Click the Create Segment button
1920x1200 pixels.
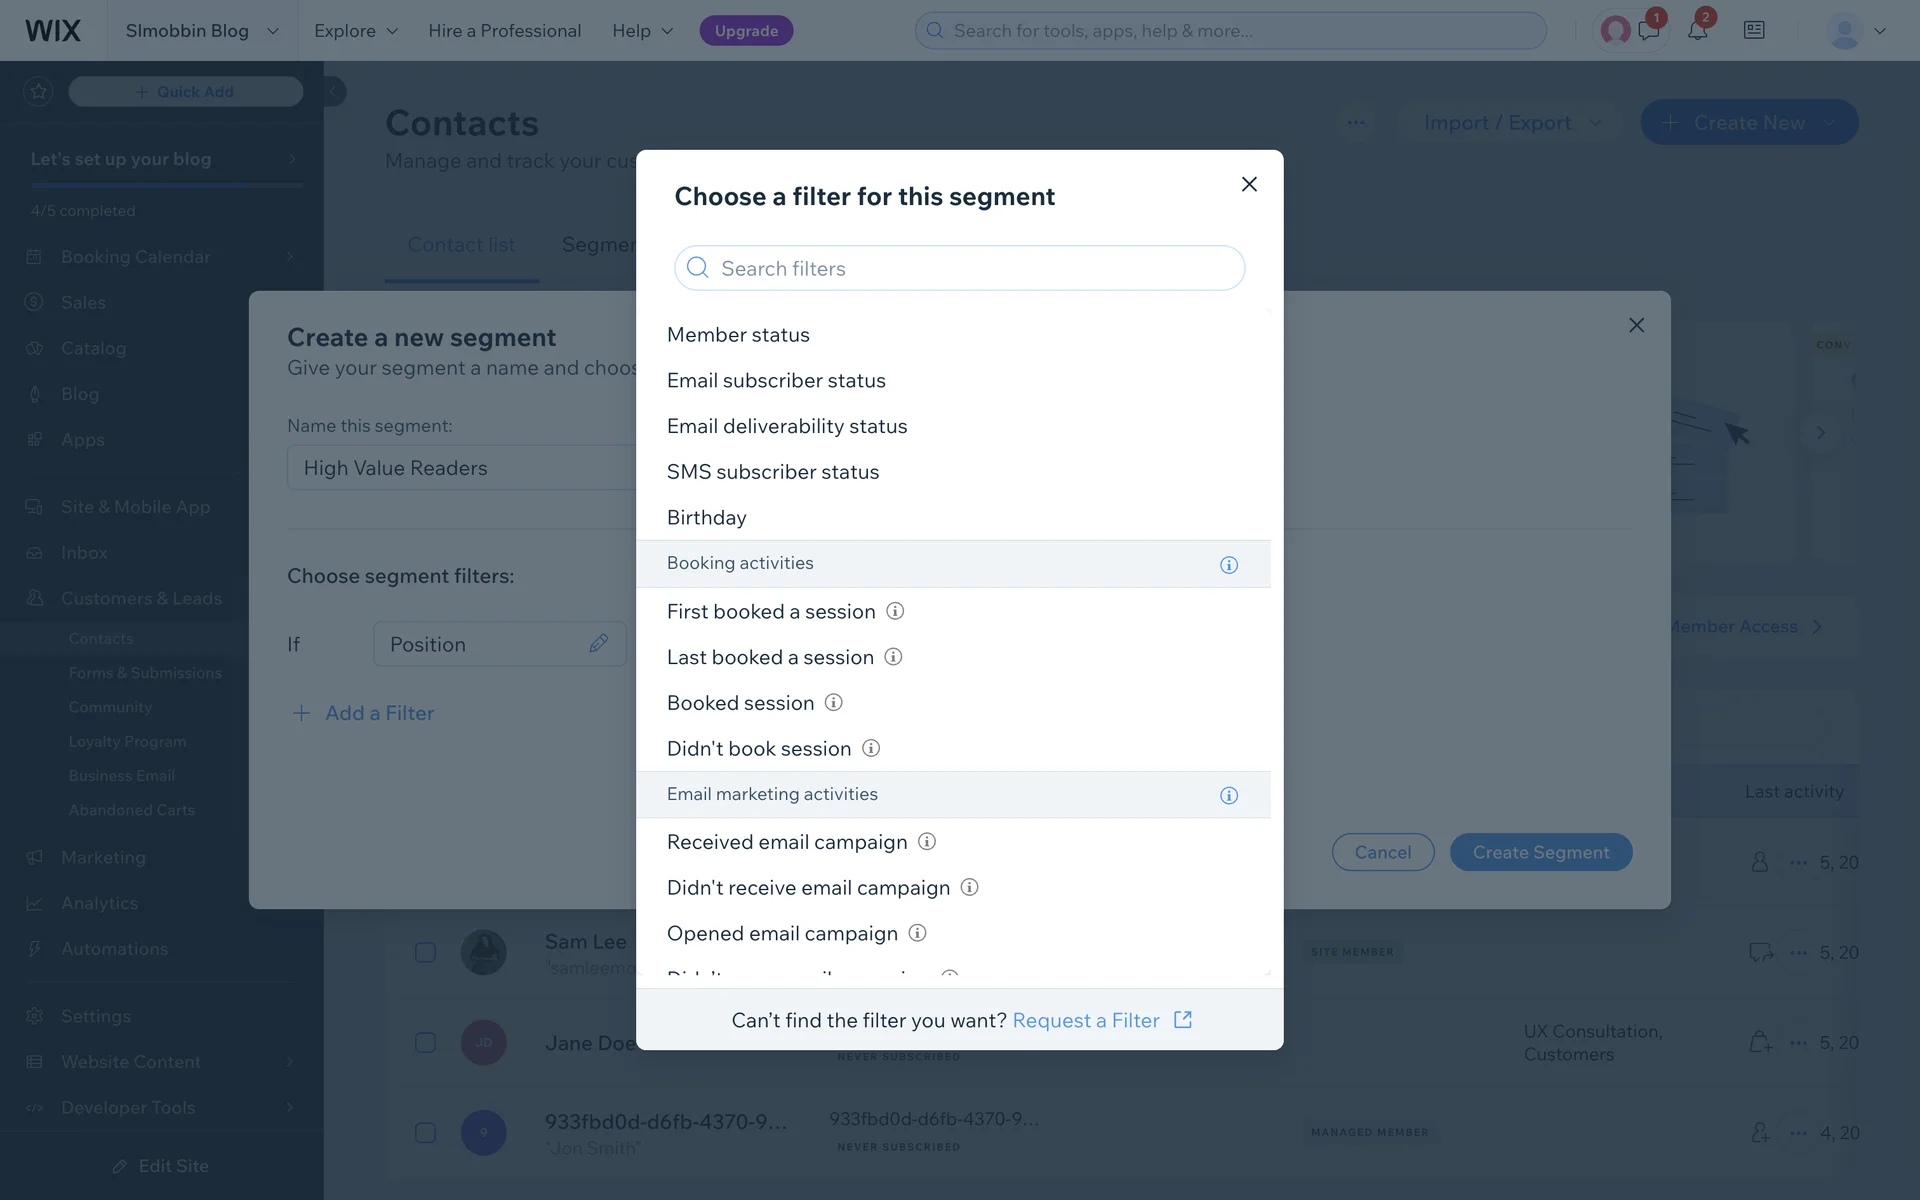pyautogui.click(x=1541, y=852)
